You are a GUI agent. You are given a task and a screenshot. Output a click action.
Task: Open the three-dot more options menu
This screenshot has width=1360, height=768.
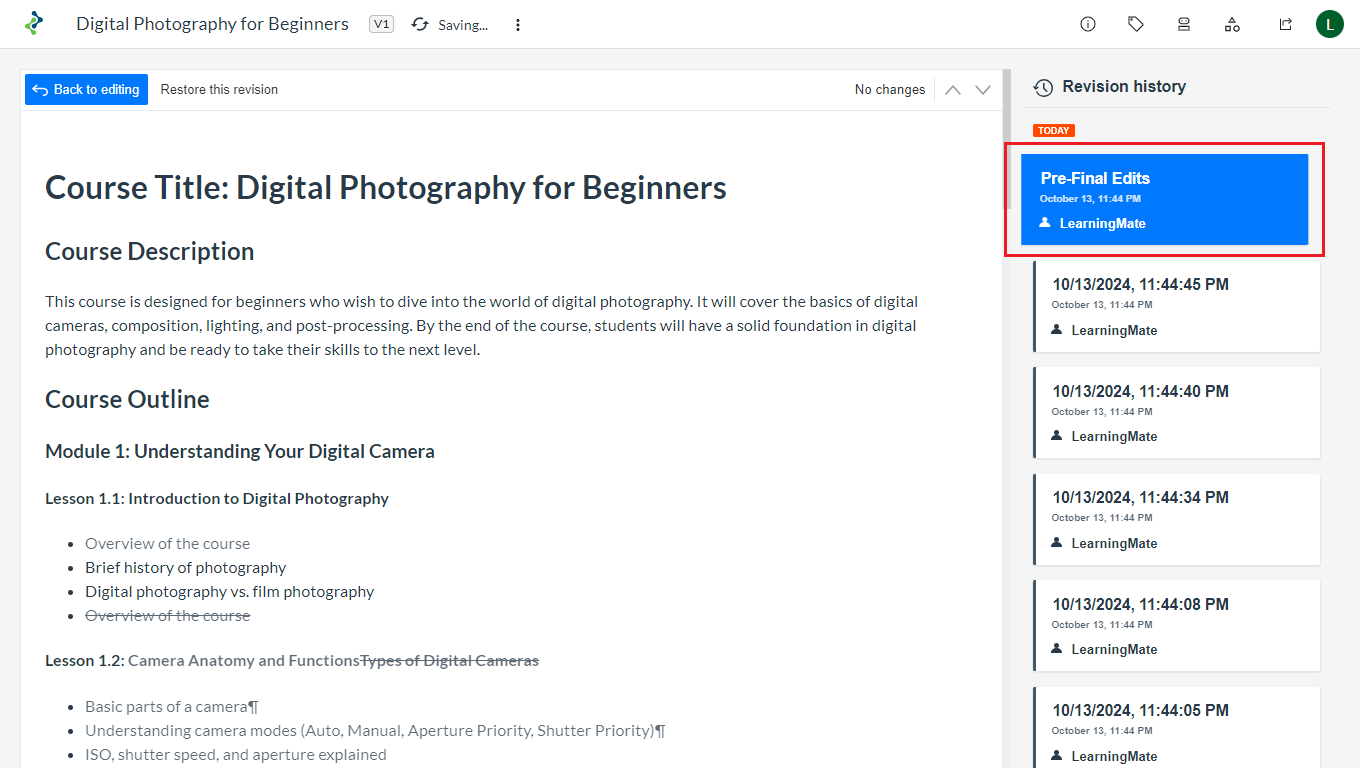coord(518,24)
